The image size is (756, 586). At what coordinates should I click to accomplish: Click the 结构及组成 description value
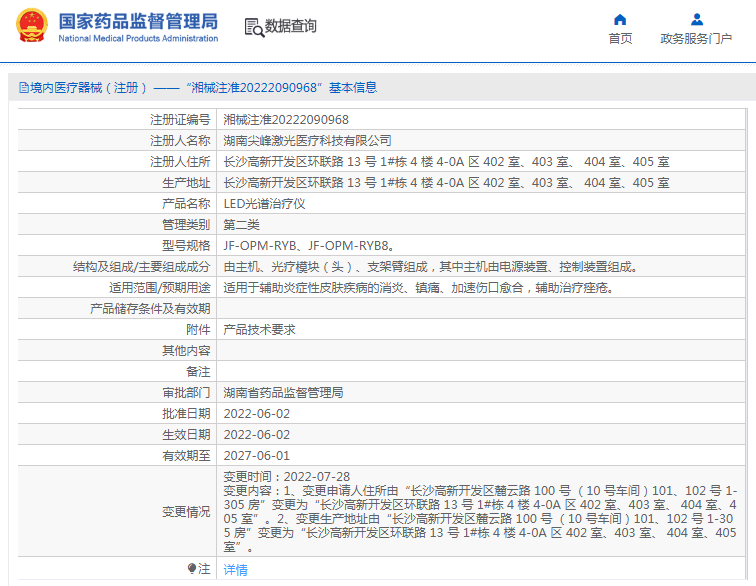pyautogui.click(x=430, y=267)
